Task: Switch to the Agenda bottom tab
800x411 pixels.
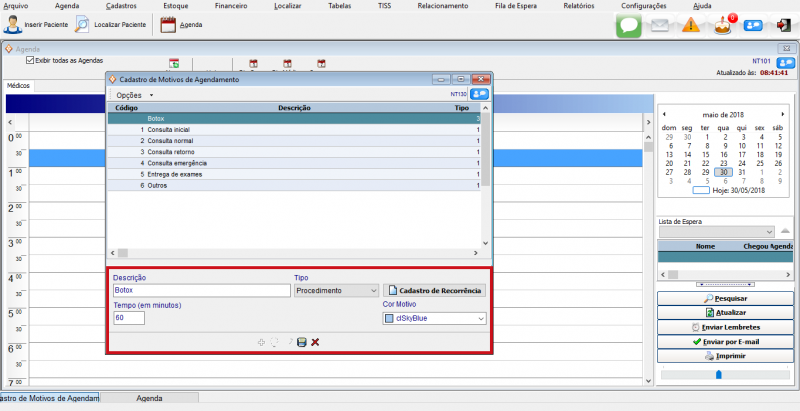Action: click(x=149, y=398)
